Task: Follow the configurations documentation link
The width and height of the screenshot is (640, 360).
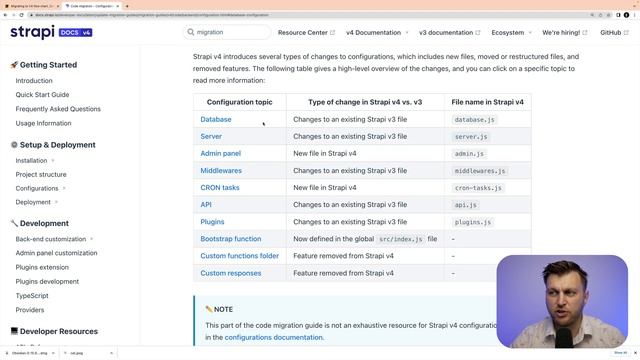Action: [x=273, y=337]
